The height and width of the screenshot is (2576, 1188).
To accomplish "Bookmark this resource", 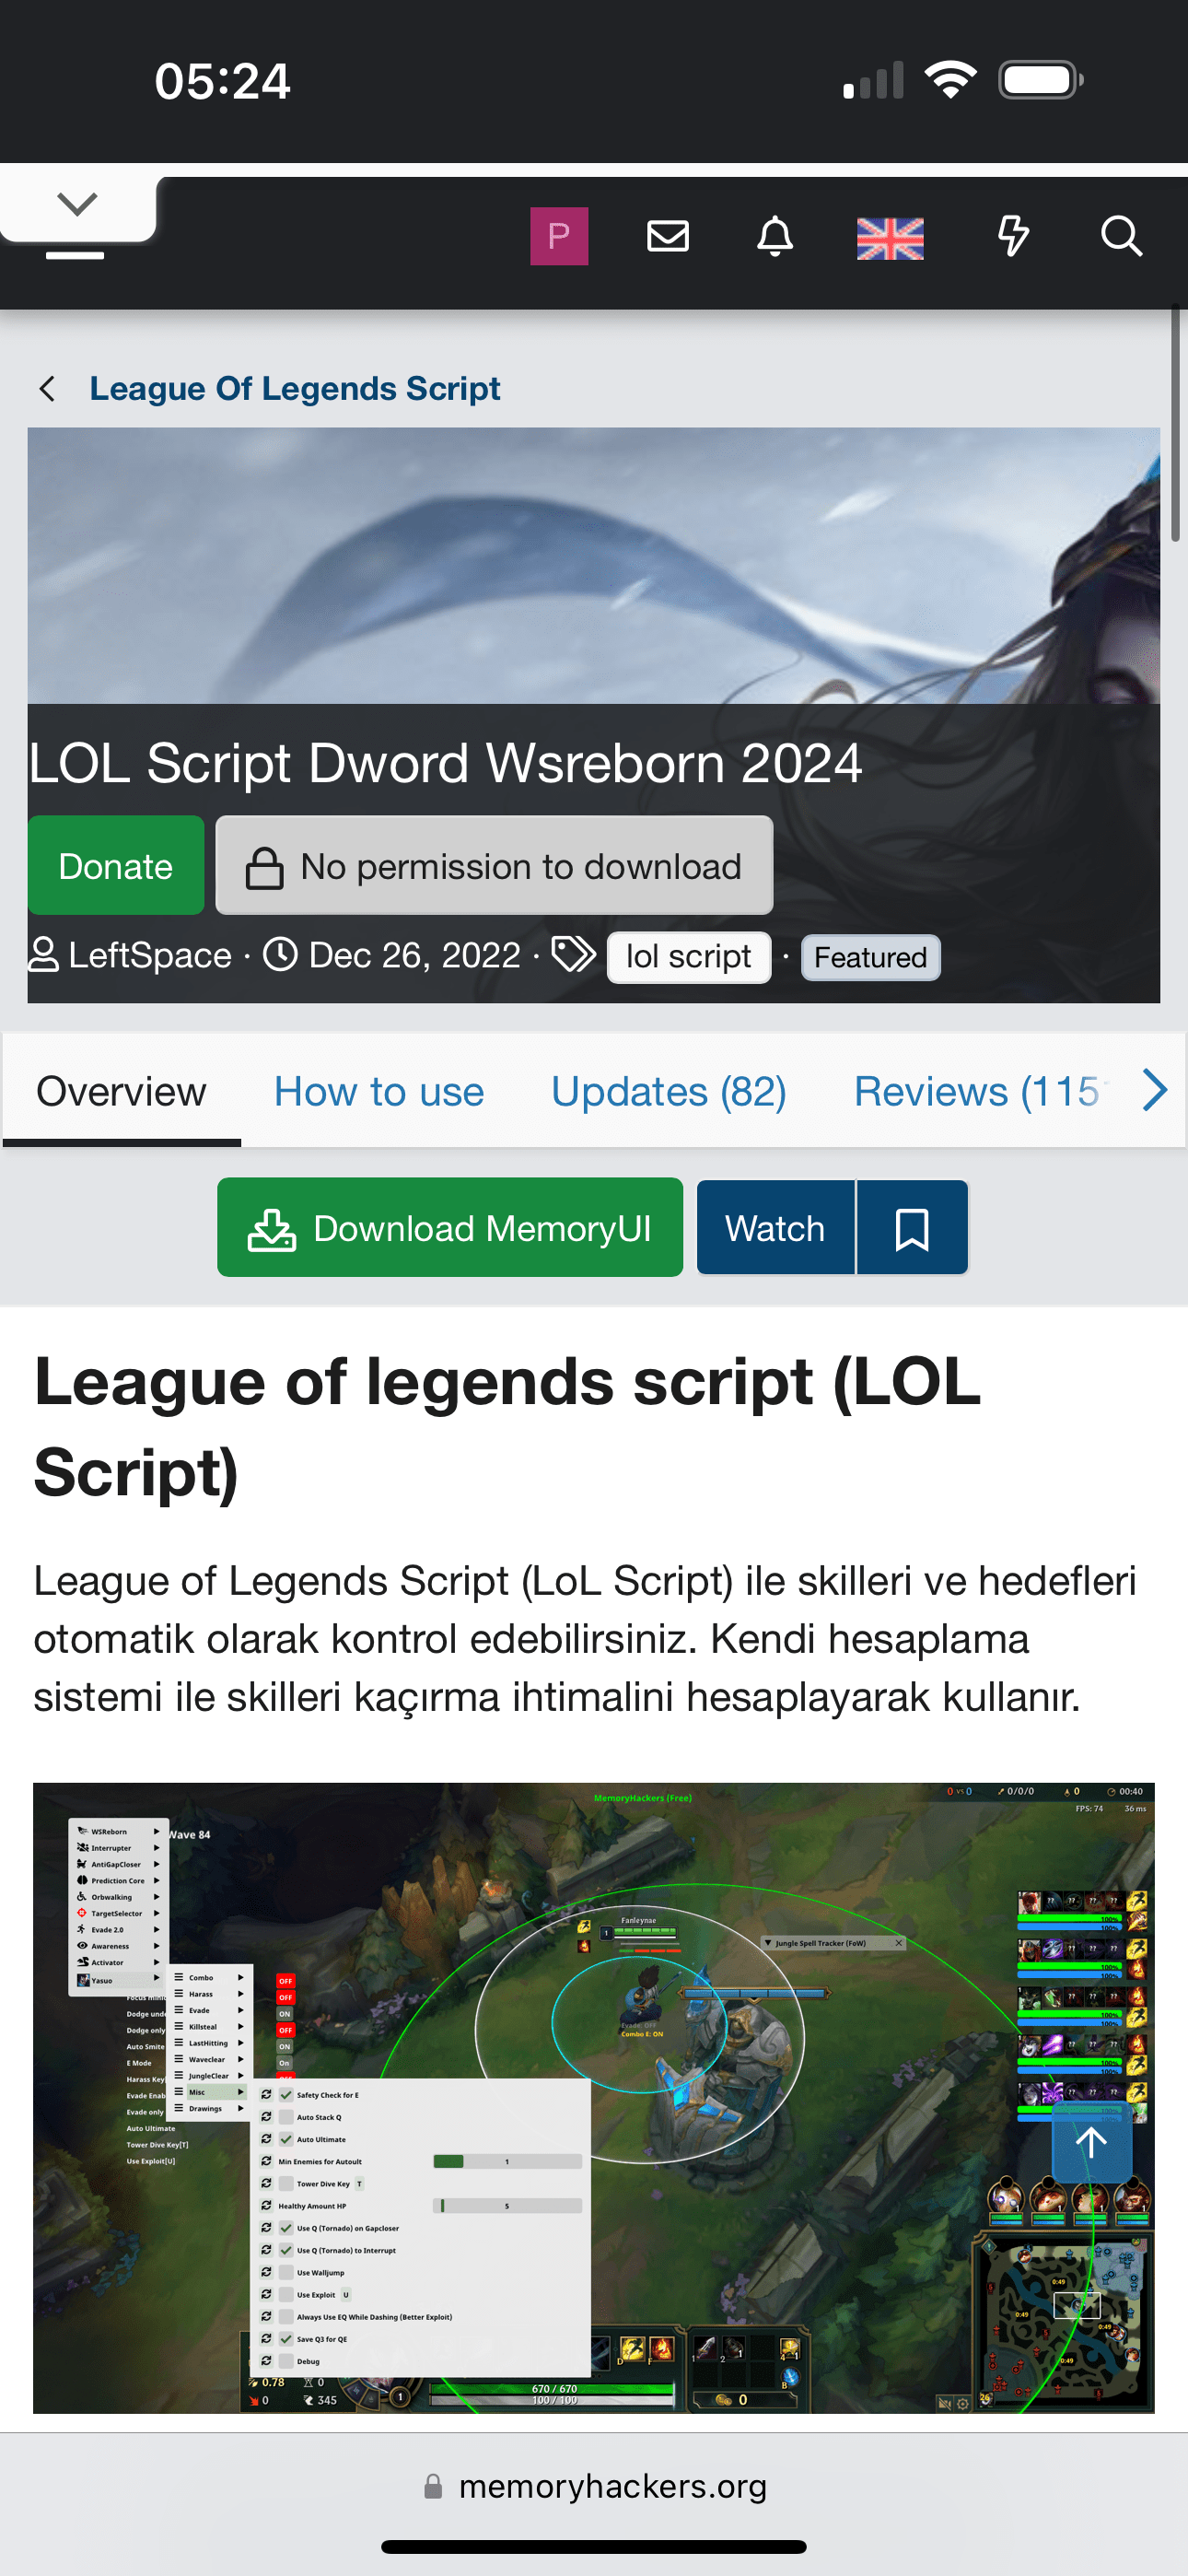I will coord(912,1227).
